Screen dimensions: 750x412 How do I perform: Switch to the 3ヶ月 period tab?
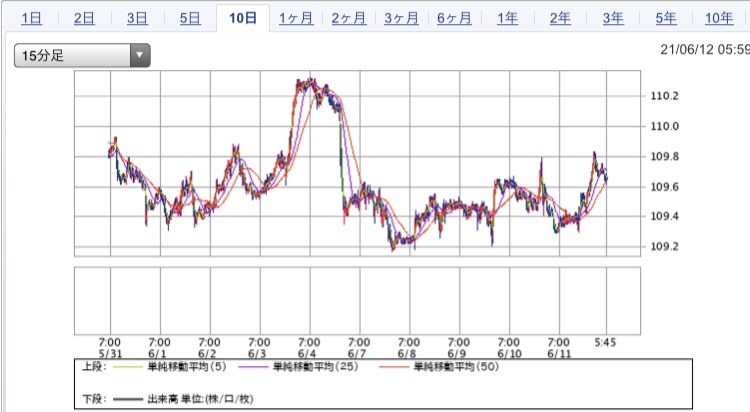pos(401,19)
